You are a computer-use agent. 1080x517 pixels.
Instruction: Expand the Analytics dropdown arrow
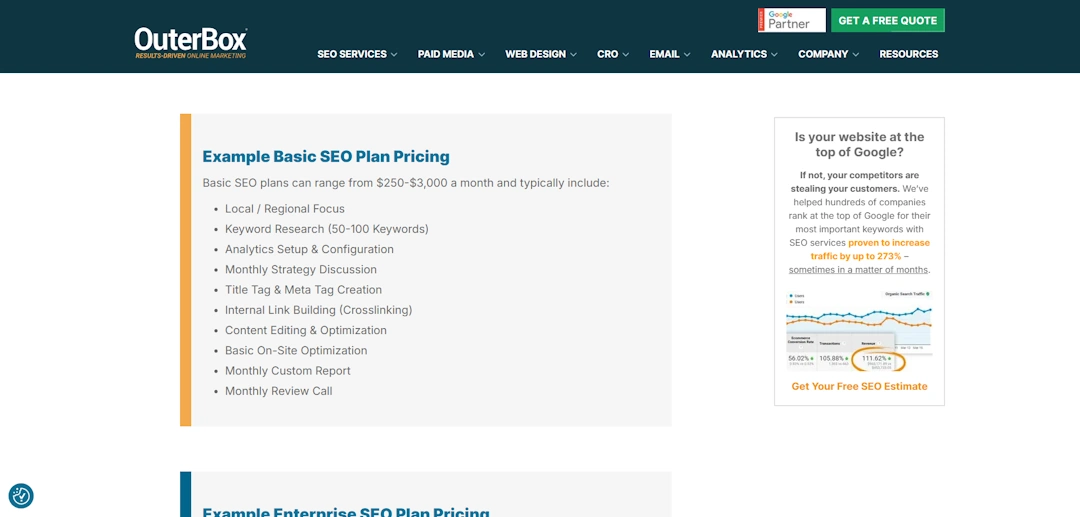pyautogui.click(x=774, y=54)
